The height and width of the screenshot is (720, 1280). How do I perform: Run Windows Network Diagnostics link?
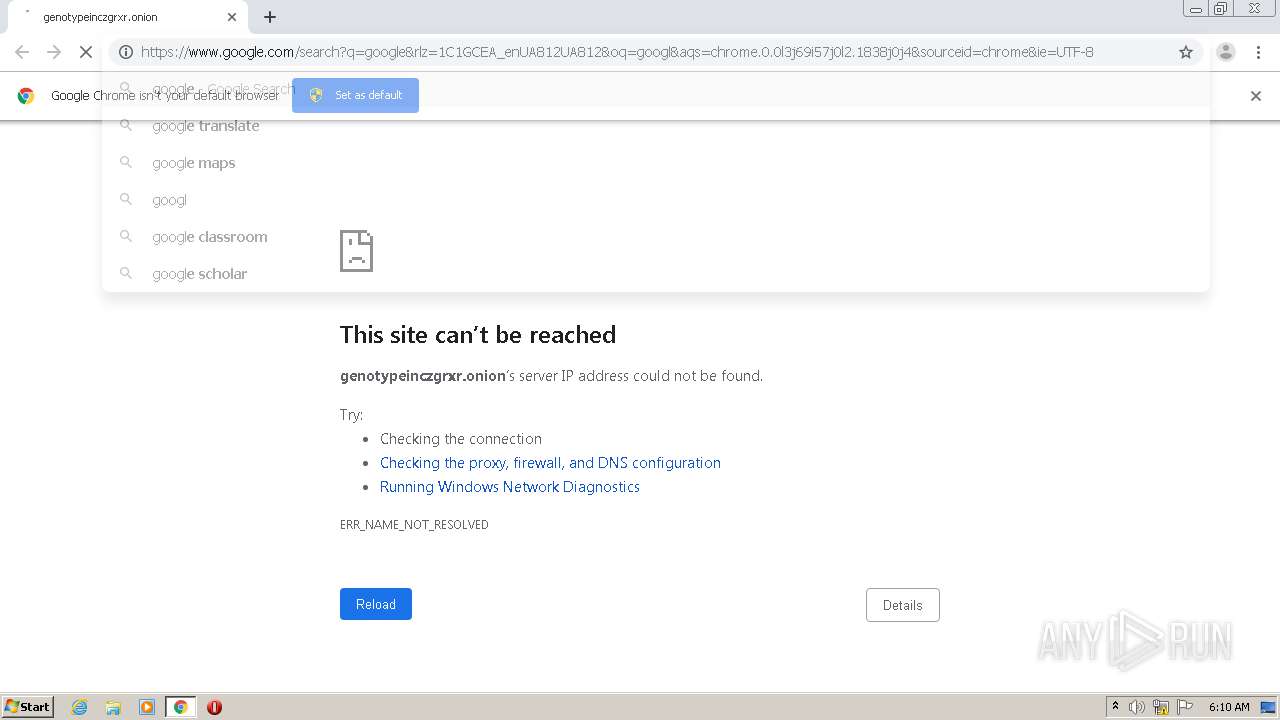509,487
